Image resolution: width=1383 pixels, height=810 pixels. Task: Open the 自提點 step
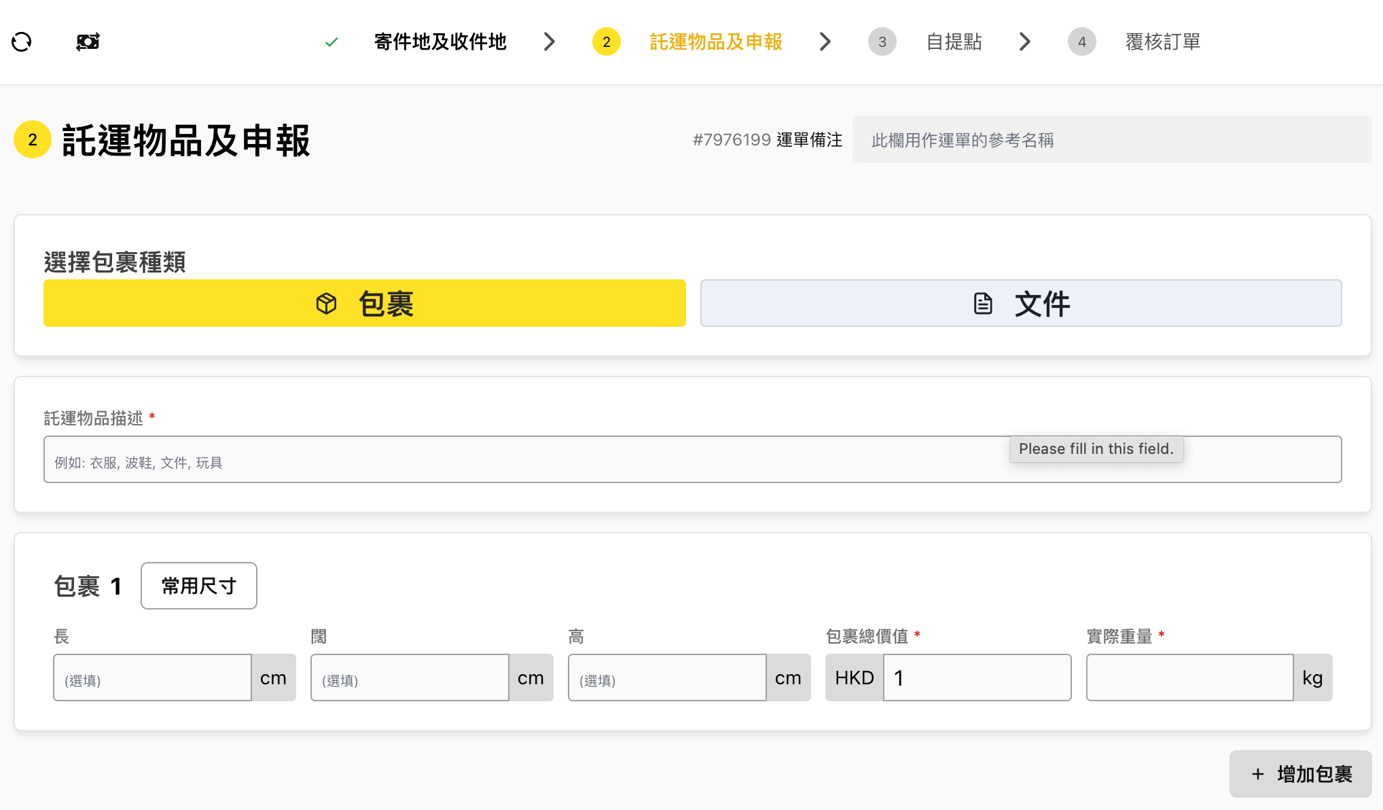tap(953, 42)
